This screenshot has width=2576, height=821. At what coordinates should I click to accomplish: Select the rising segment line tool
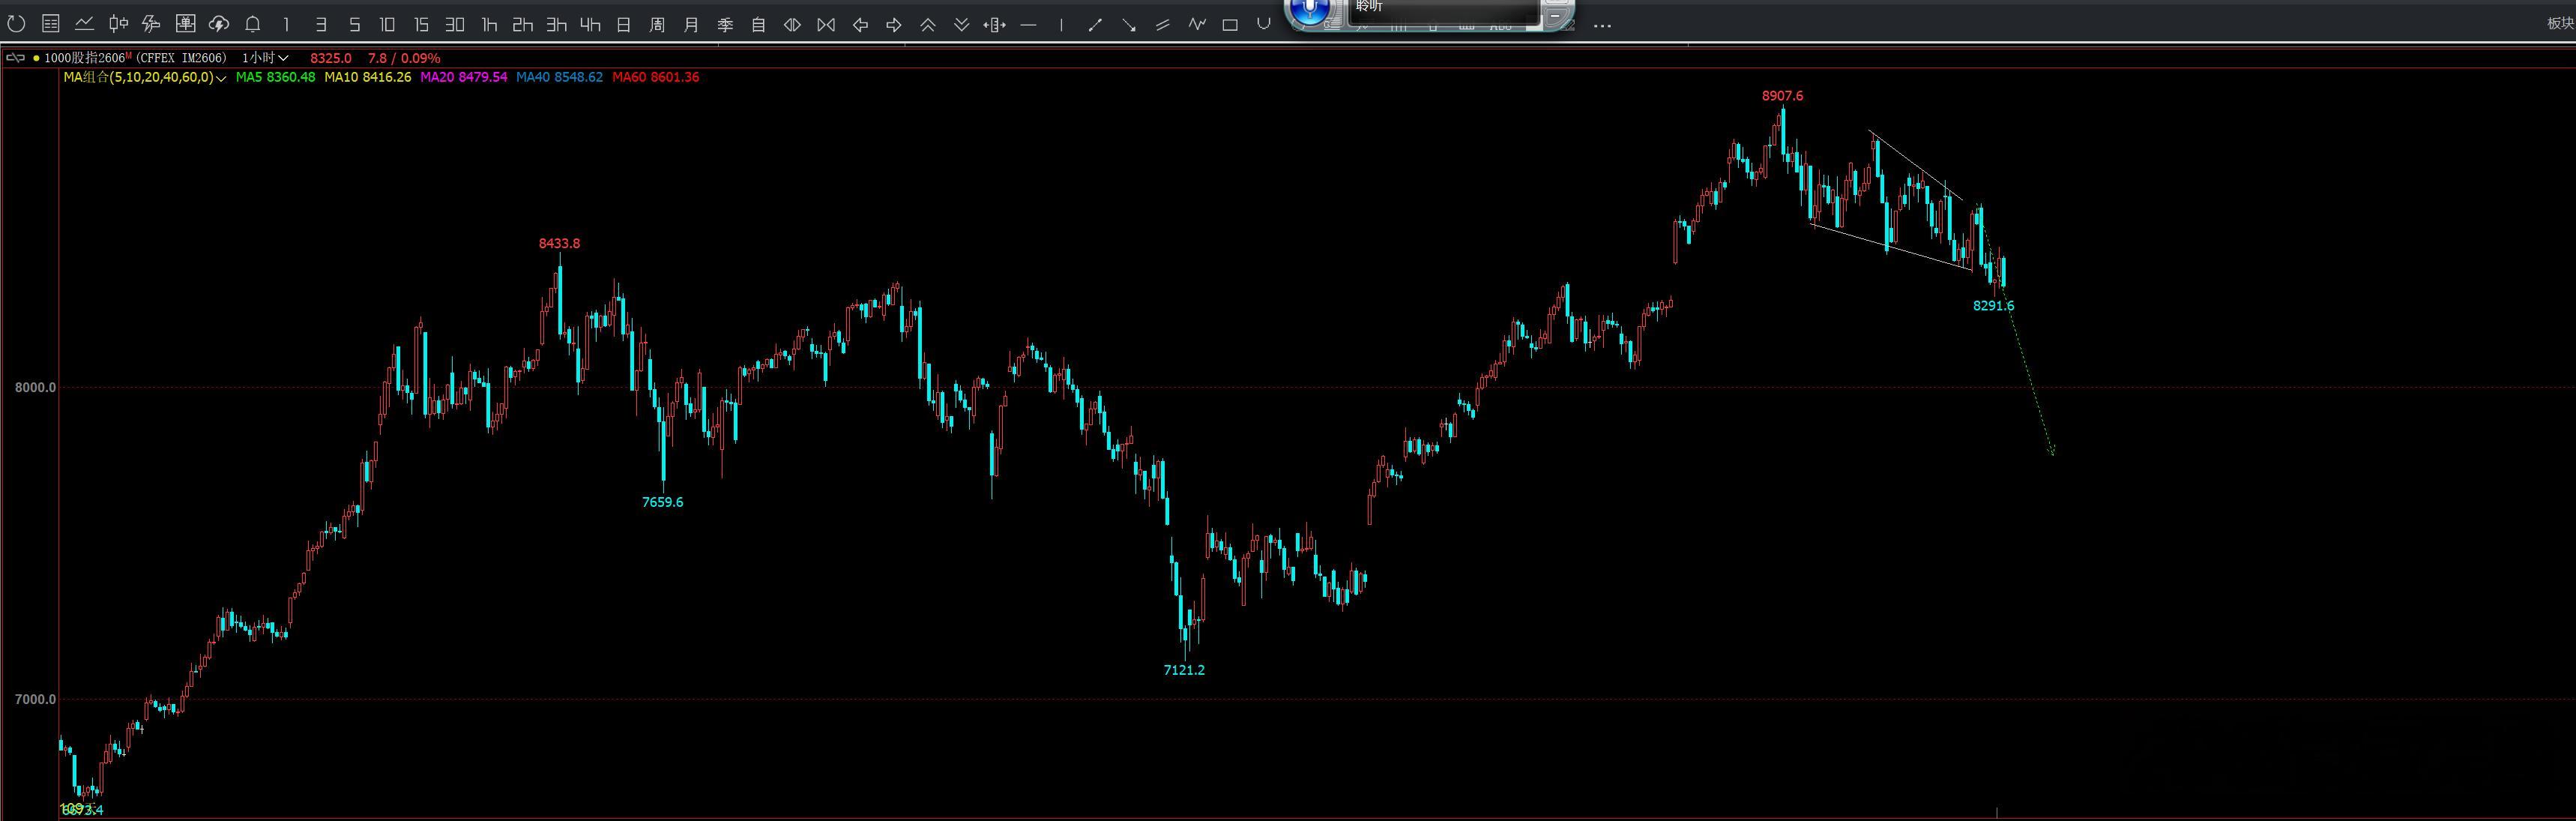click(1095, 25)
